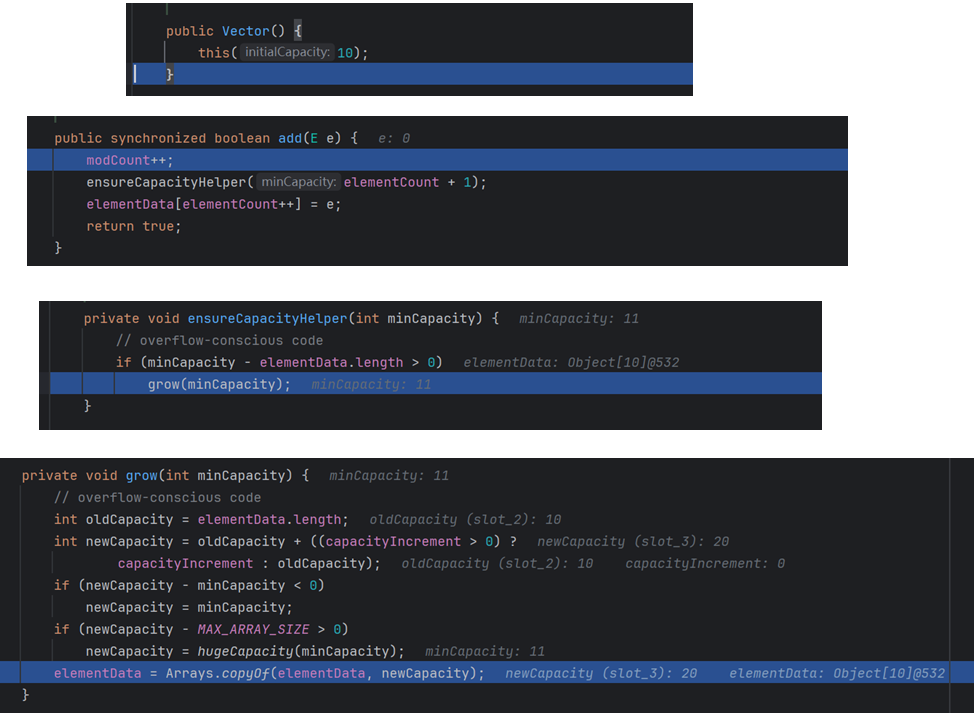Image resolution: width=974 pixels, height=714 pixels.
Task: Click the 'newCapacity (slot_3): 20' hint beside int newCapacity
Action: 633,542
